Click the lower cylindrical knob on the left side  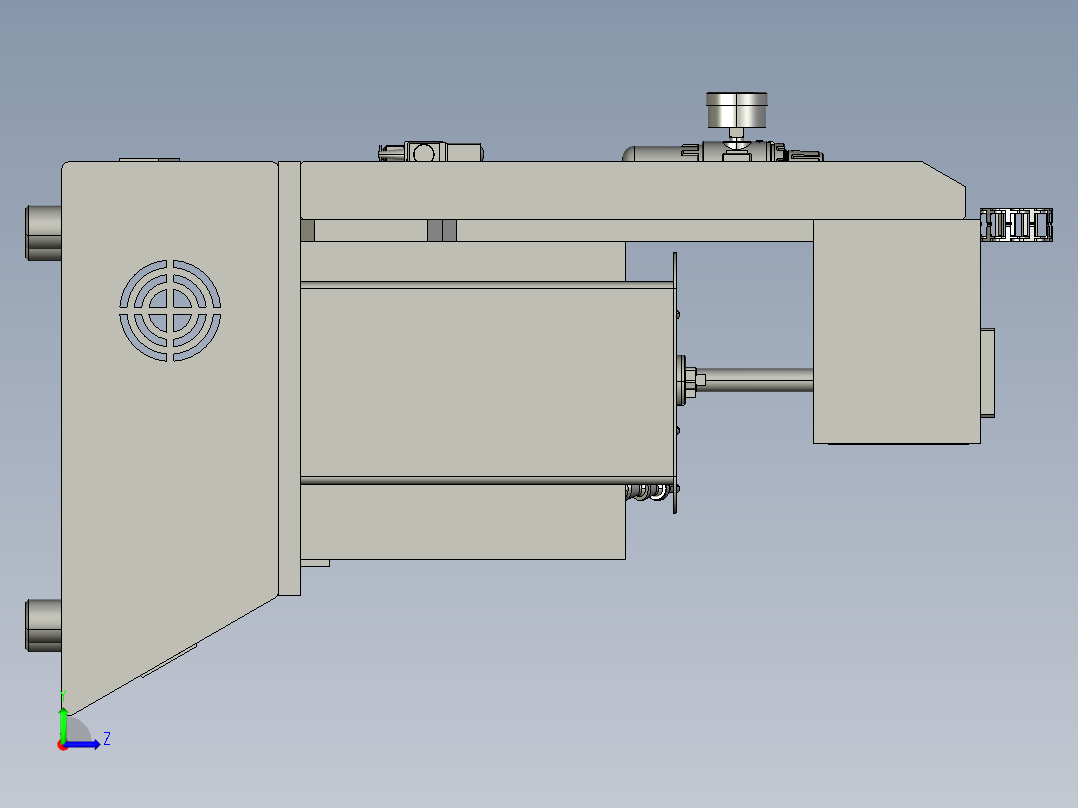pos(43,625)
